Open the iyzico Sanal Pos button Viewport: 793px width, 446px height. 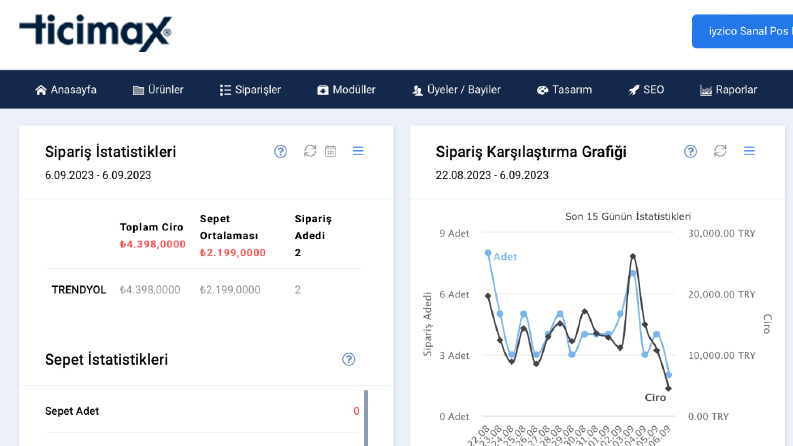click(742, 31)
